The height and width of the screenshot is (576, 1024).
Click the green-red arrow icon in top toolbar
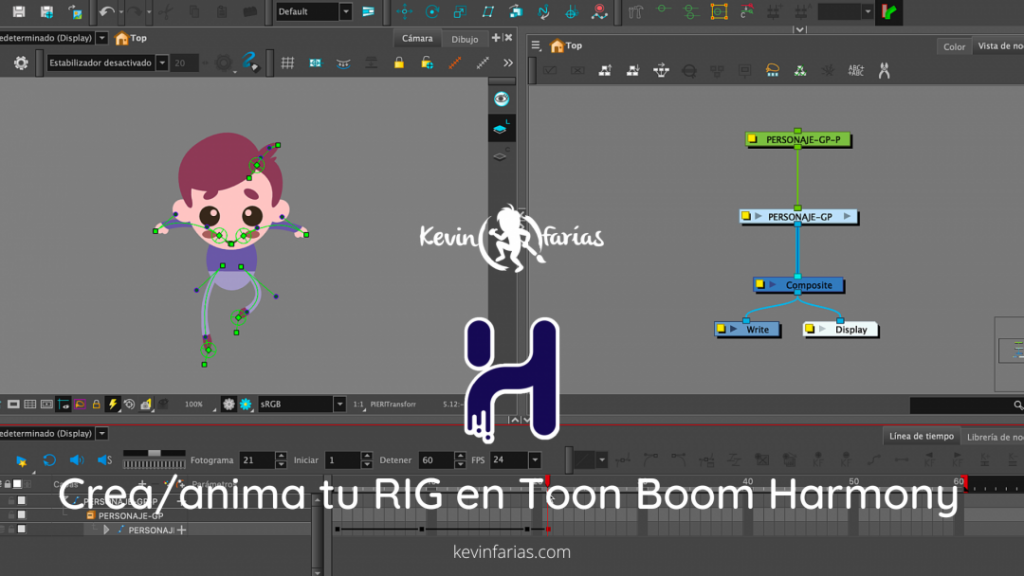(x=889, y=11)
